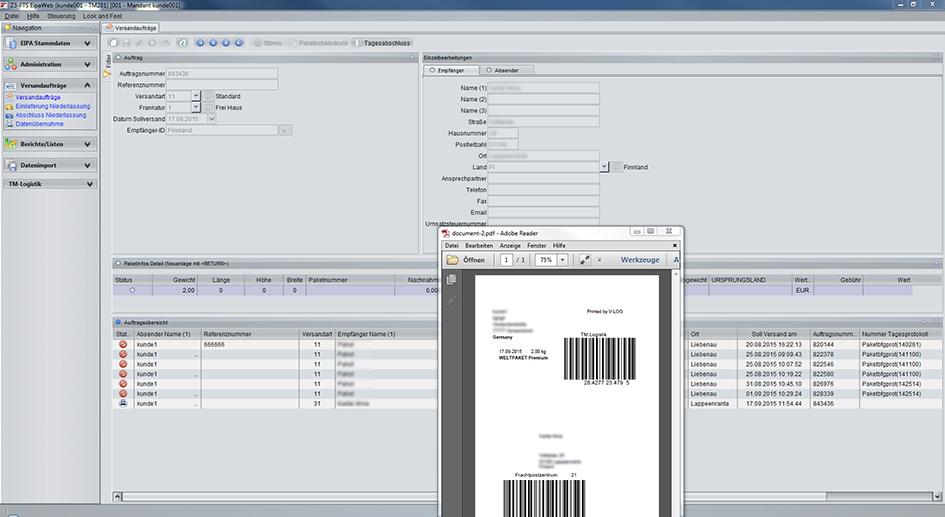Open Datenübernahme link in navigation
The image size is (945, 517).
tap(39, 124)
